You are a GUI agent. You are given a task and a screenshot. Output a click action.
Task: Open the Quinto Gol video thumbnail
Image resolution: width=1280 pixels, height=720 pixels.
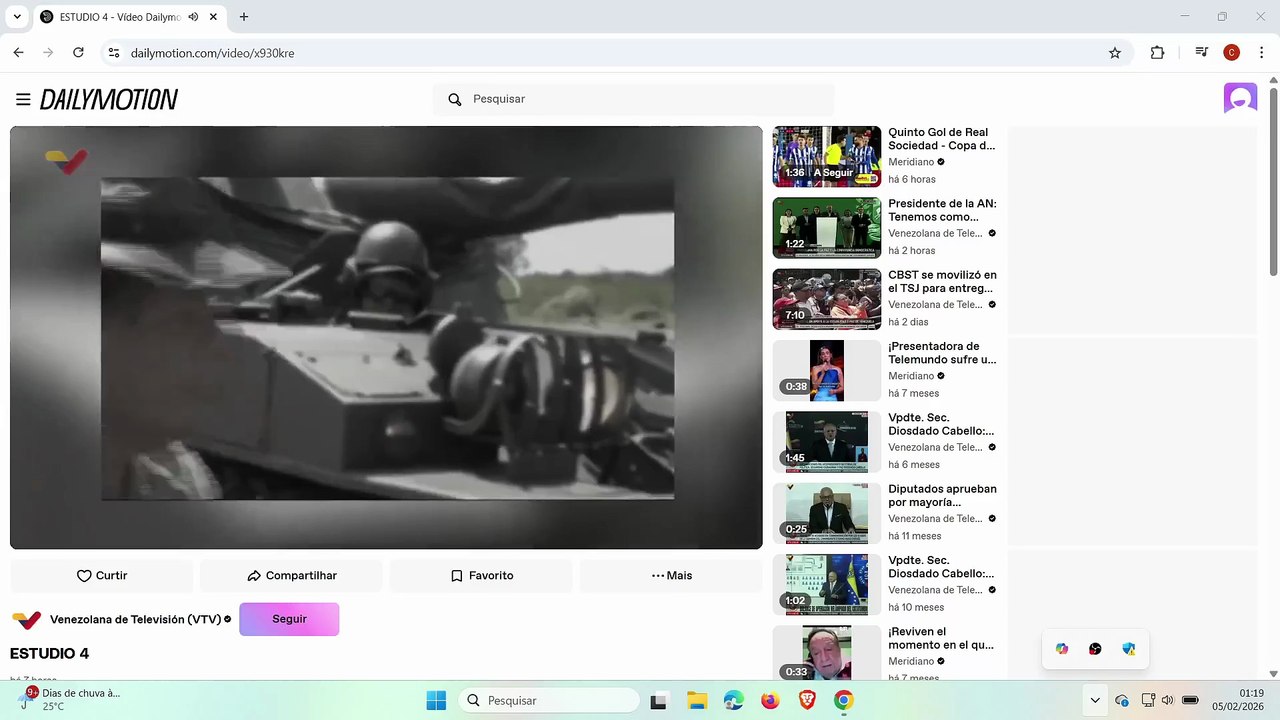pos(827,156)
